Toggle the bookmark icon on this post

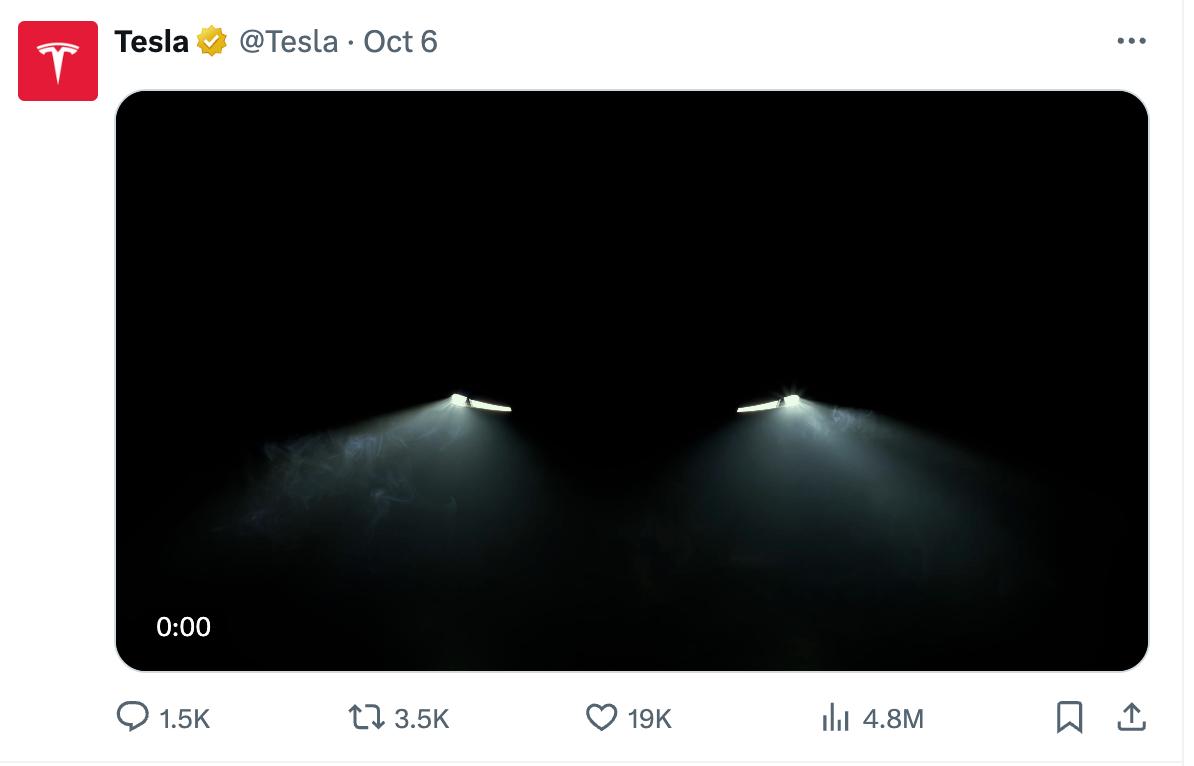(x=1070, y=717)
